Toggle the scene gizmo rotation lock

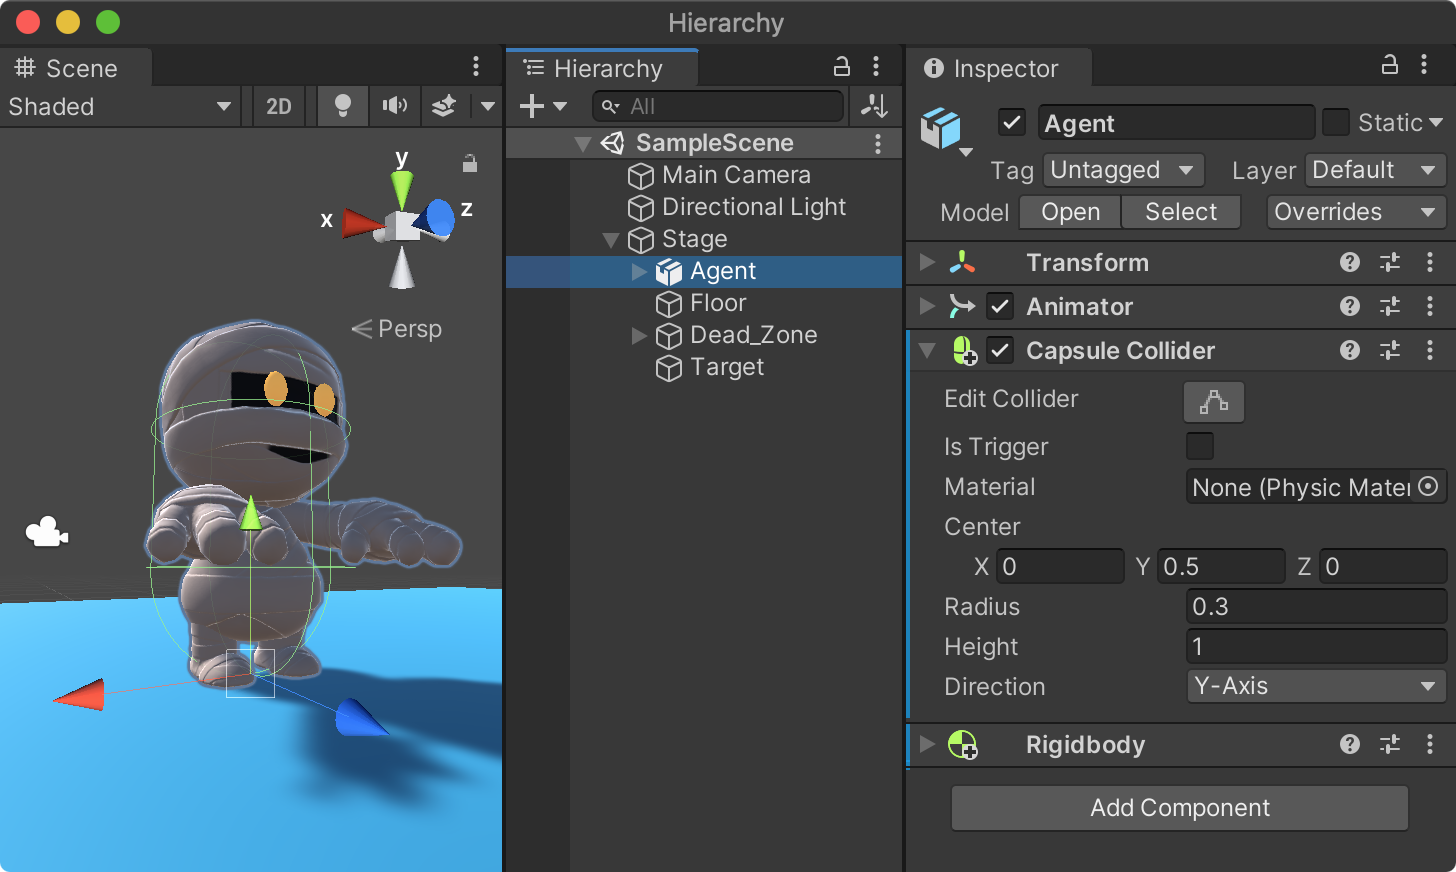469,163
